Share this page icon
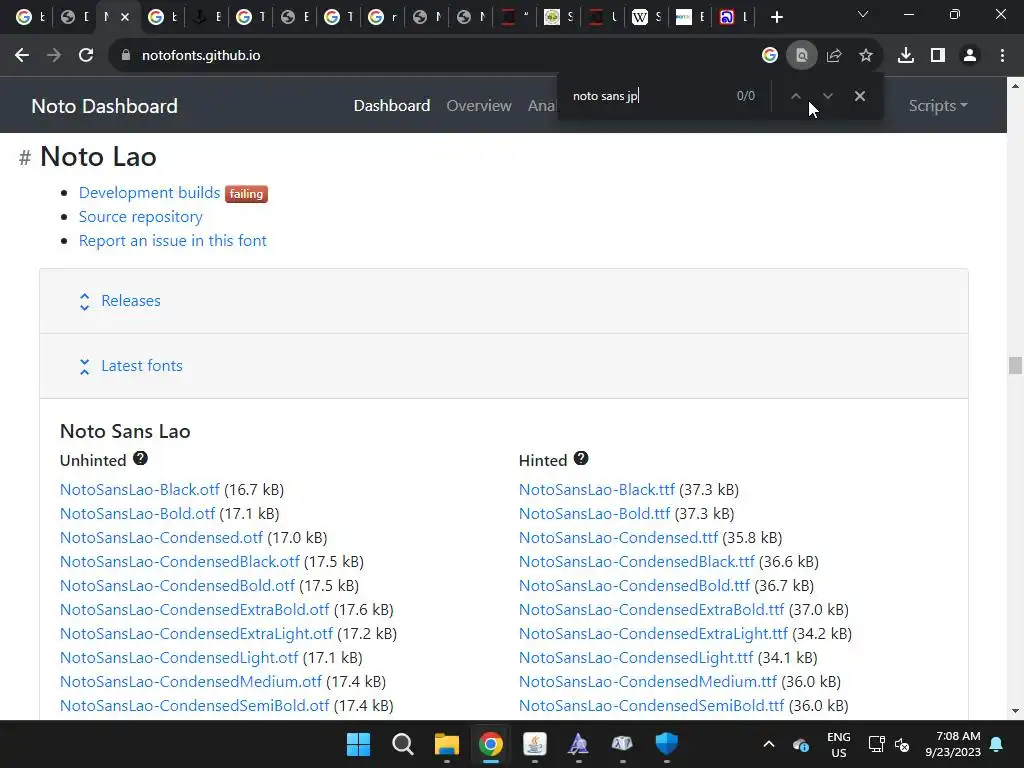This screenshot has width=1024, height=768. pyautogui.click(x=833, y=56)
